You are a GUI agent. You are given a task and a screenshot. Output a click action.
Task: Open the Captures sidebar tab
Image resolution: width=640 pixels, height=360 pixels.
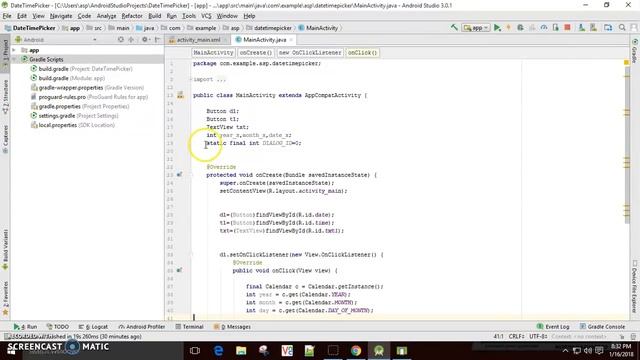(x=5, y=139)
